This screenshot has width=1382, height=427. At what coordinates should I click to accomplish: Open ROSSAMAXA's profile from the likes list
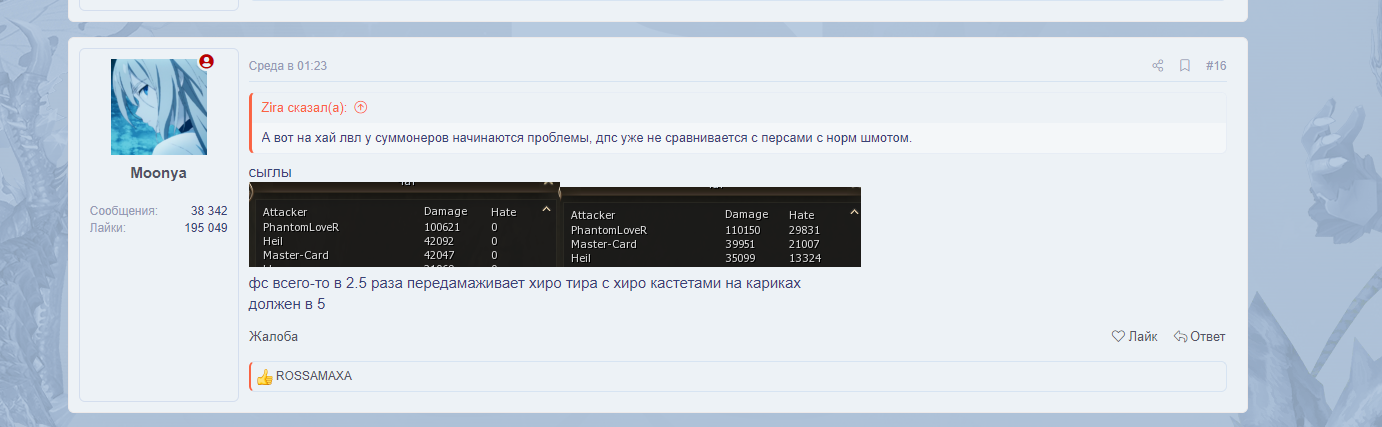(313, 376)
